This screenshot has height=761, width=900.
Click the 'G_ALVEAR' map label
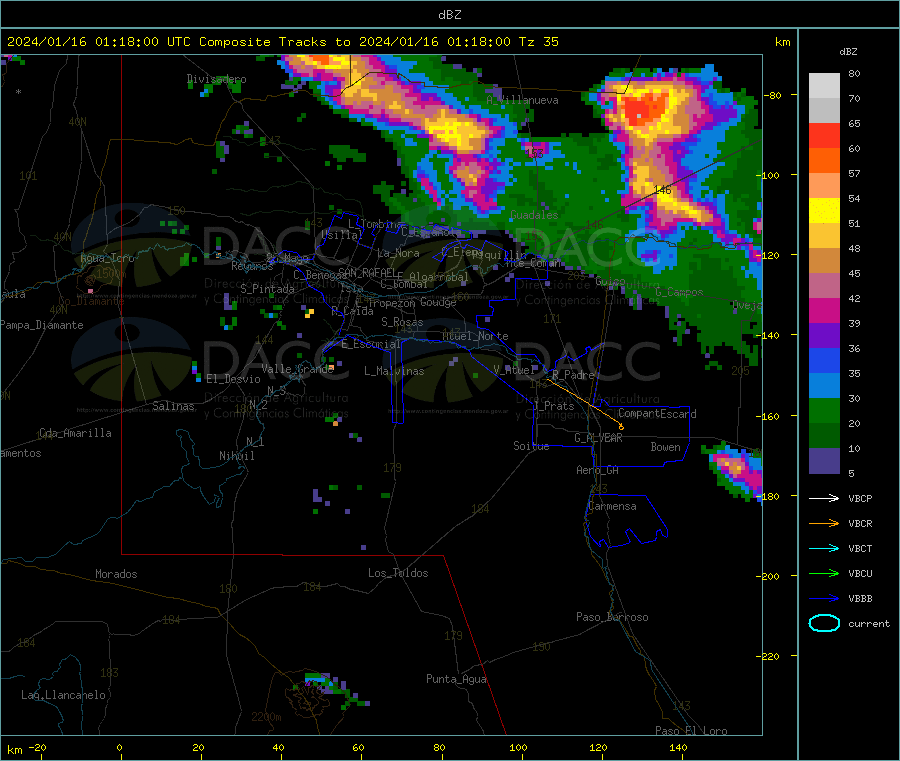pyautogui.click(x=598, y=438)
